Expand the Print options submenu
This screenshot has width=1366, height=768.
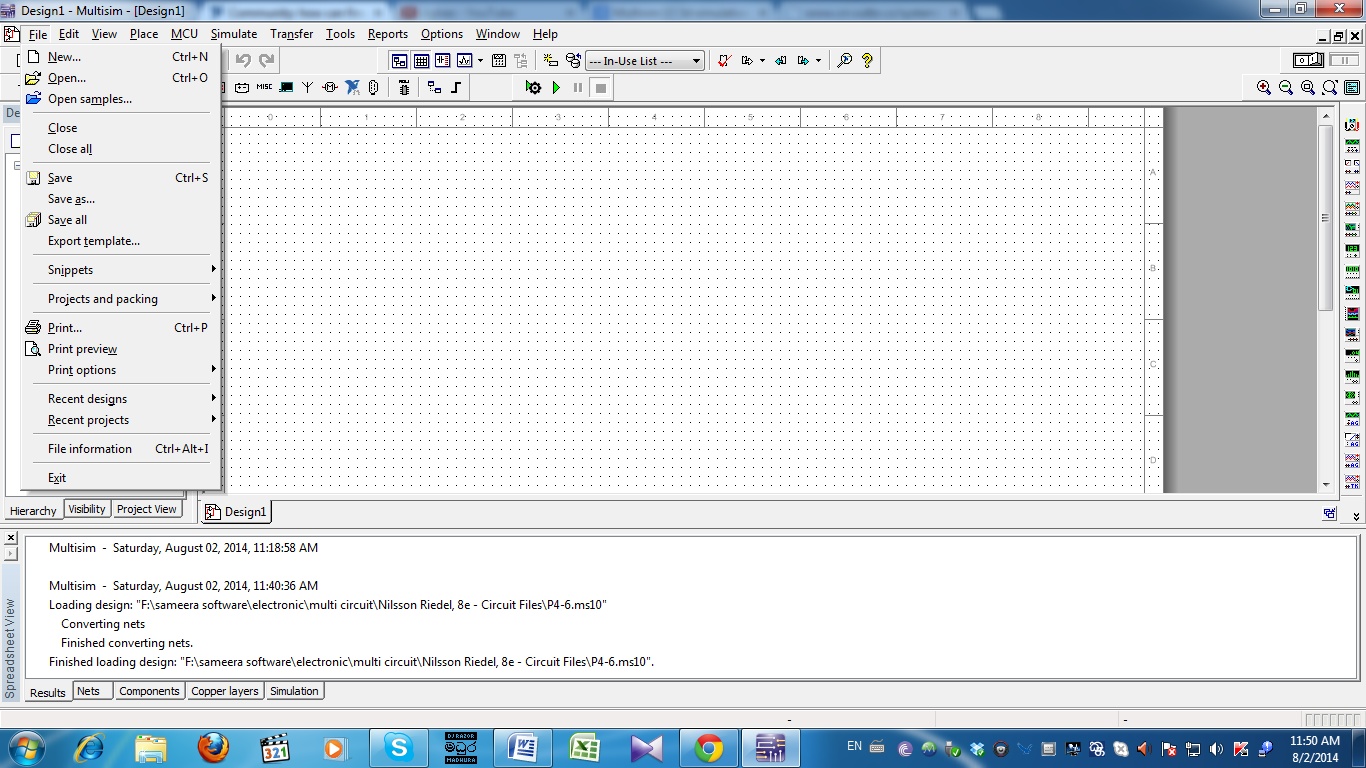click(x=120, y=370)
